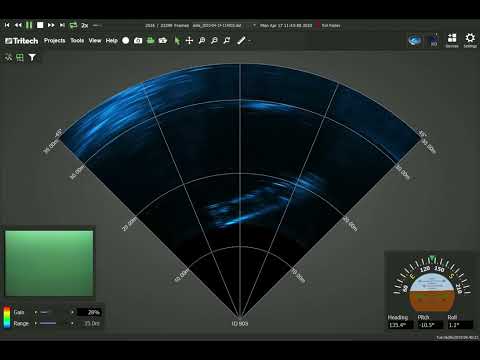Click the green video camera thumbnail

(x=49, y=263)
